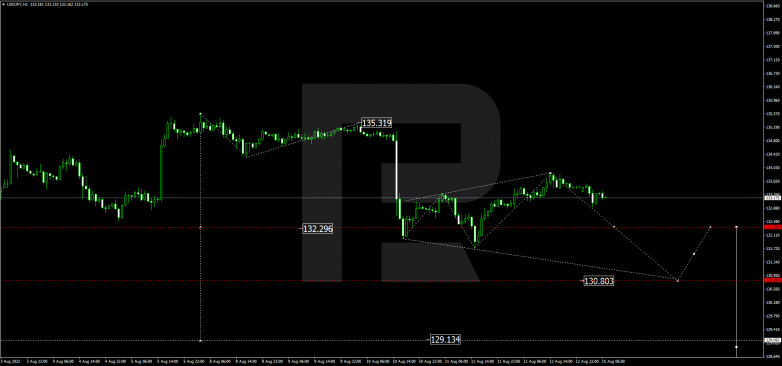This screenshot has height=366, width=782.
Task: Open the chart menu triangle beside USDJPY,H1
Action: point(3,4)
